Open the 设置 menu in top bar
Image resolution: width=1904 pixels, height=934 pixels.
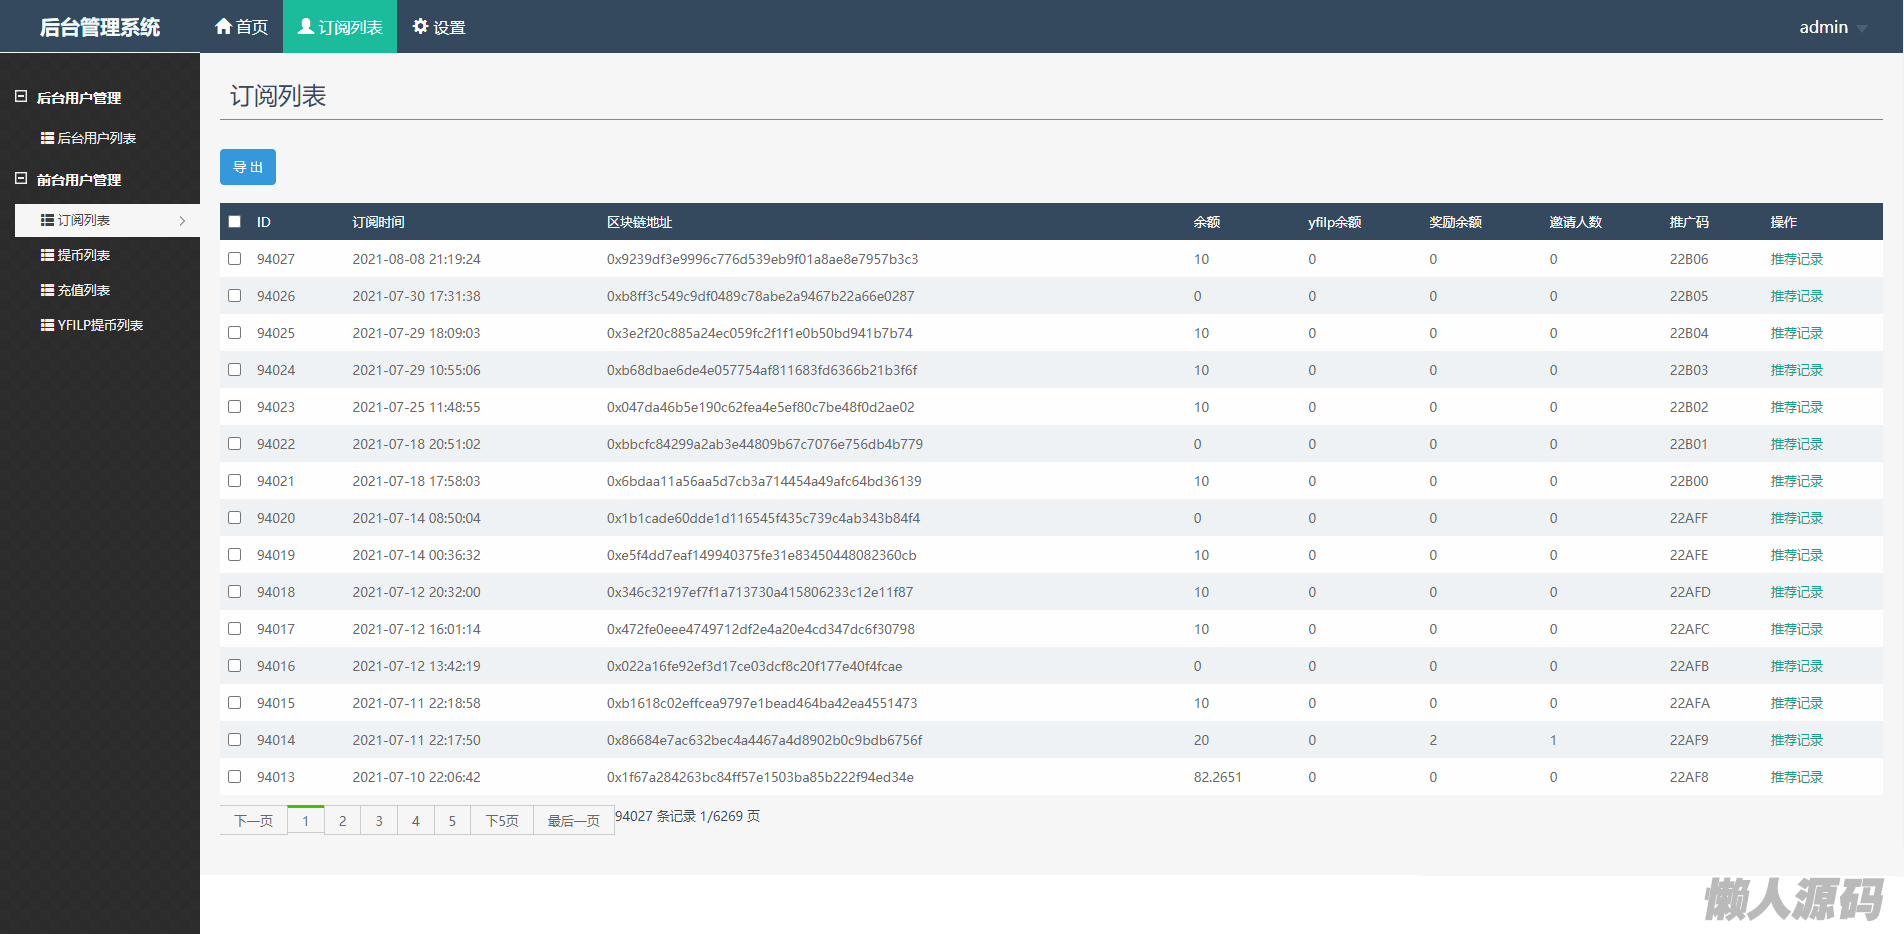click(x=439, y=27)
